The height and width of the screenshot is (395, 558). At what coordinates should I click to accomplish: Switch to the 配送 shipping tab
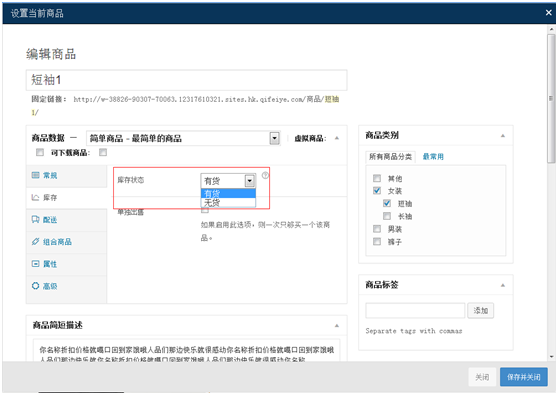(x=66, y=220)
